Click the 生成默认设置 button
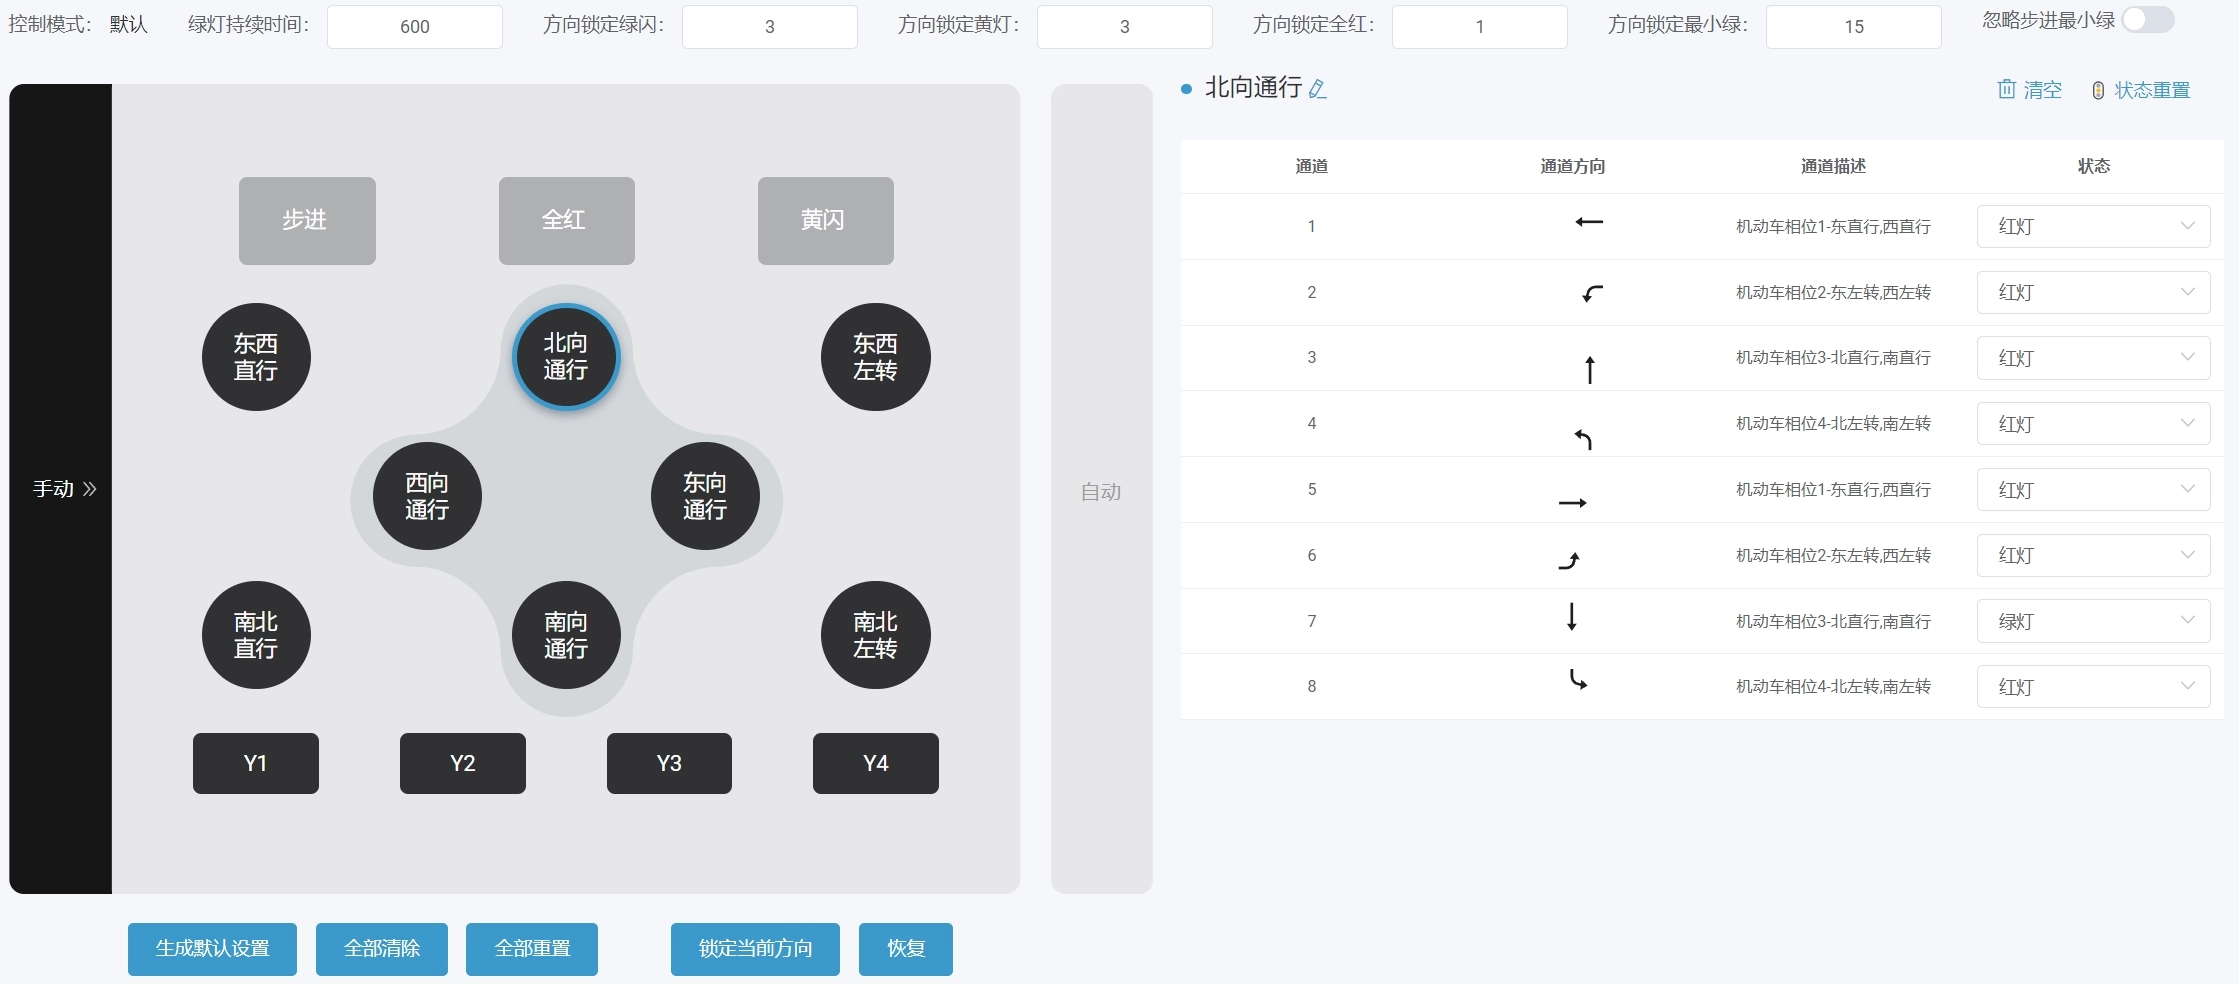 (x=212, y=948)
